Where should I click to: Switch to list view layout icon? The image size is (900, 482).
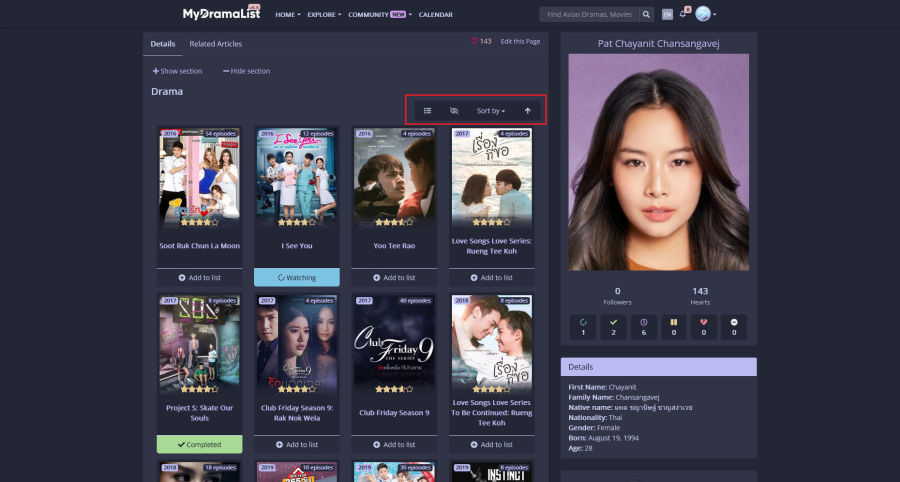427,111
